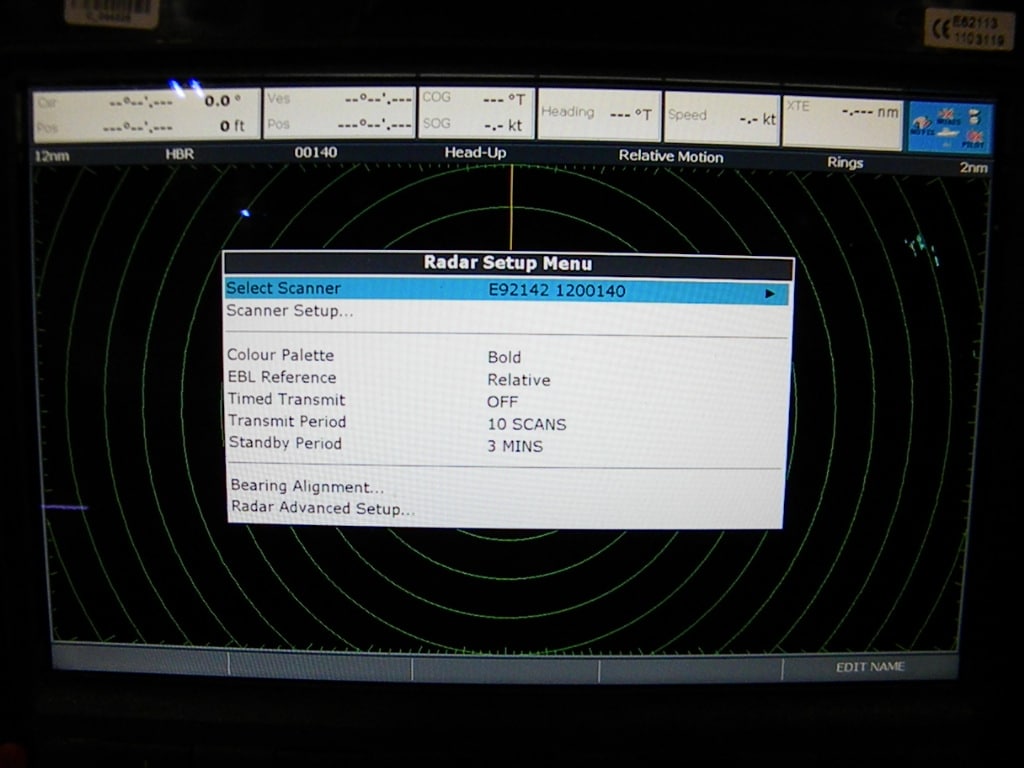Viewport: 1024px width, 768px height.
Task: Open the Colour Palette selector
Action: (281, 356)
